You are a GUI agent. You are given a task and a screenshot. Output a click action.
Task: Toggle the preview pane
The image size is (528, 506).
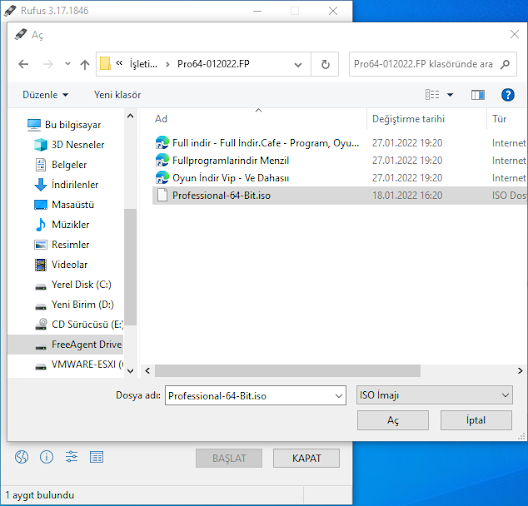478,95
